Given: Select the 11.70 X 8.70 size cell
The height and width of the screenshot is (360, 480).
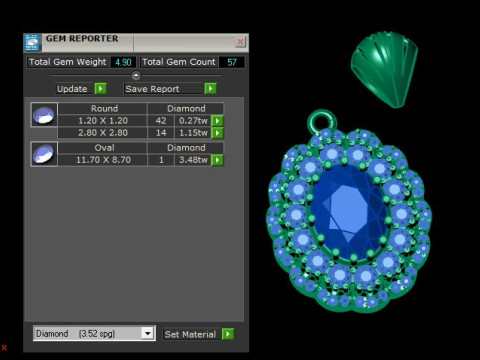Looking at the screenshot, I should point(103,160).
